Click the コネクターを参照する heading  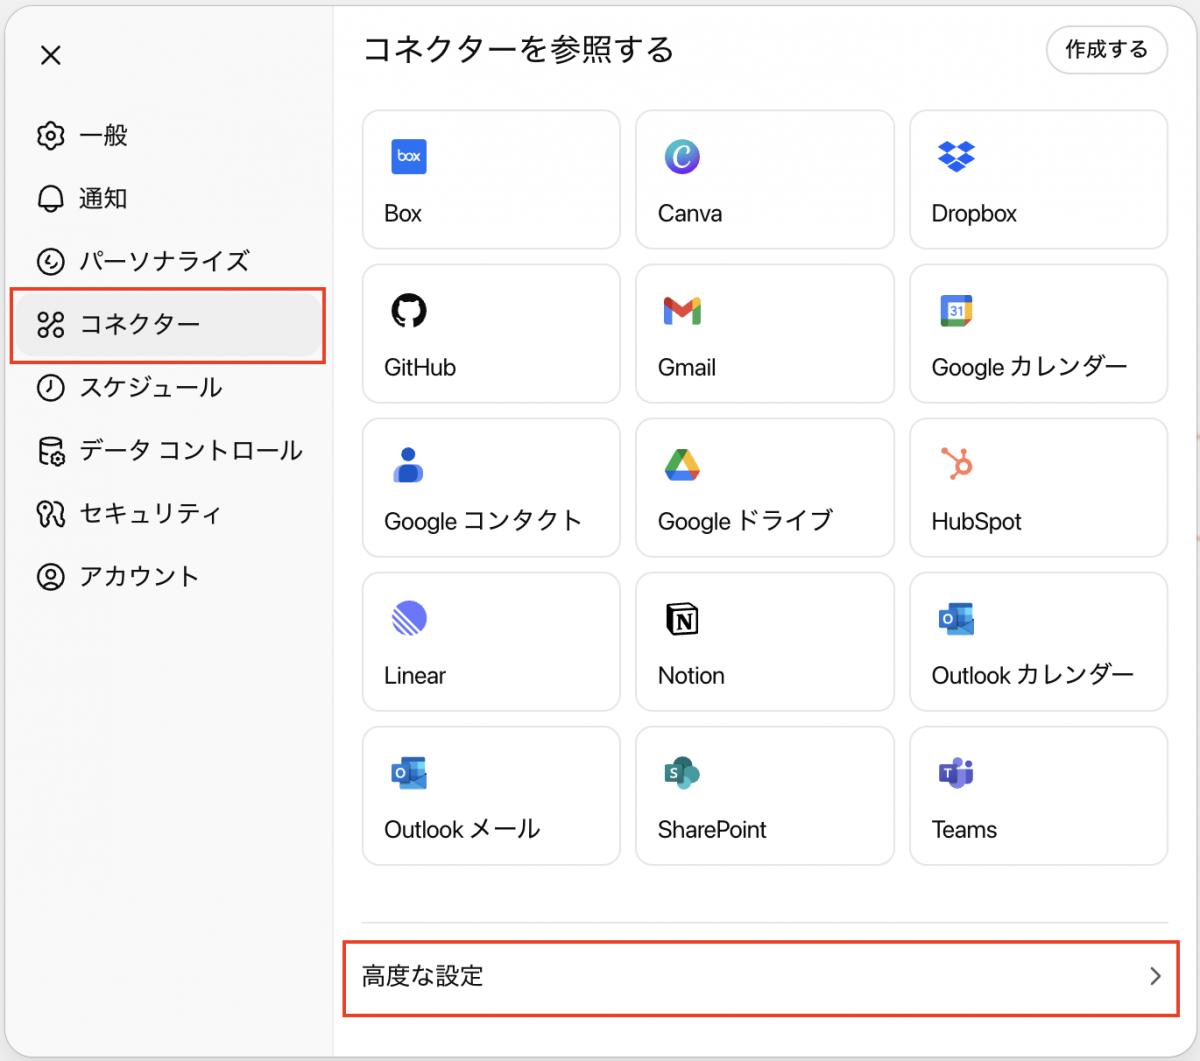(x=518, y=49)
